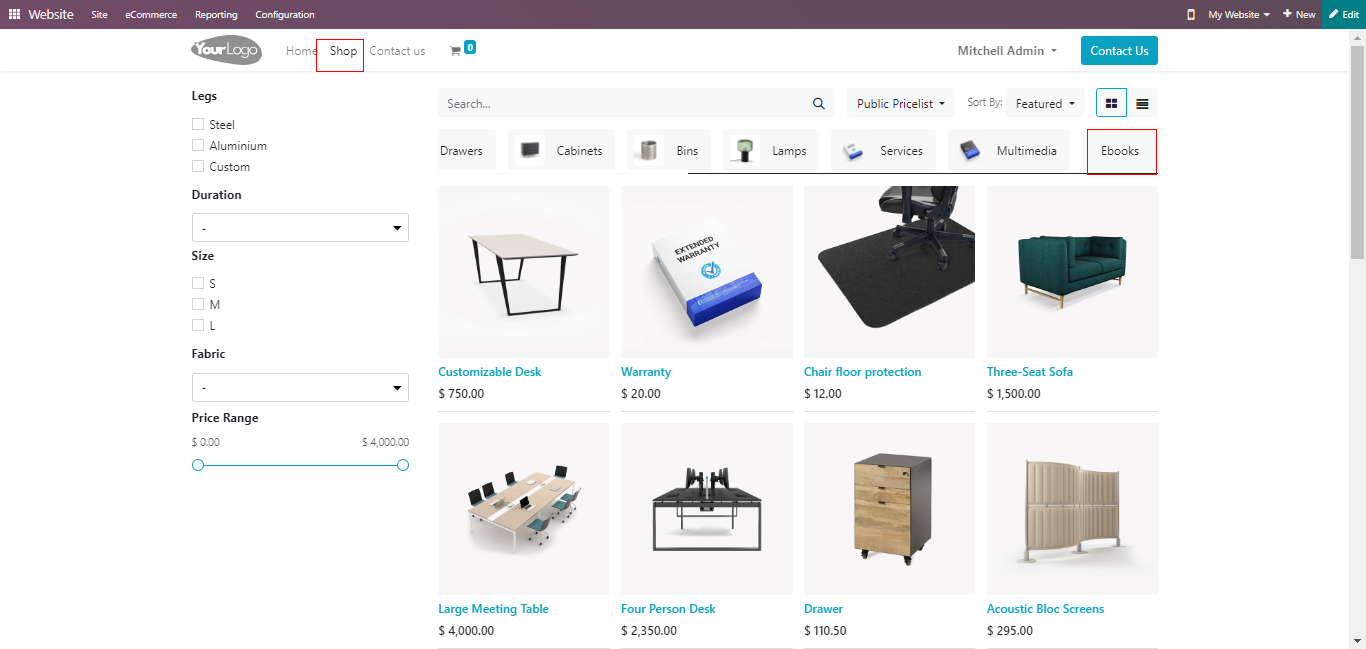
Task: Open the YourLogo home logo
Action: click(227, 50)
